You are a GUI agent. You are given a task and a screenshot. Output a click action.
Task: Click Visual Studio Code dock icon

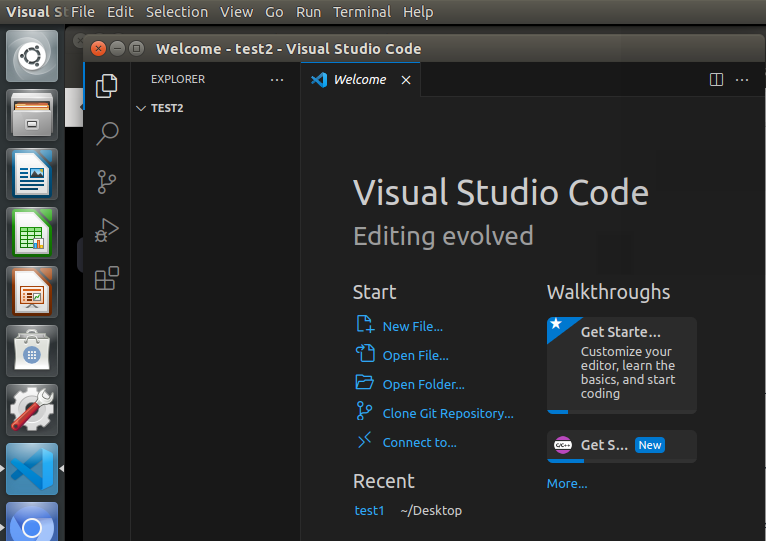click(32, 469)
